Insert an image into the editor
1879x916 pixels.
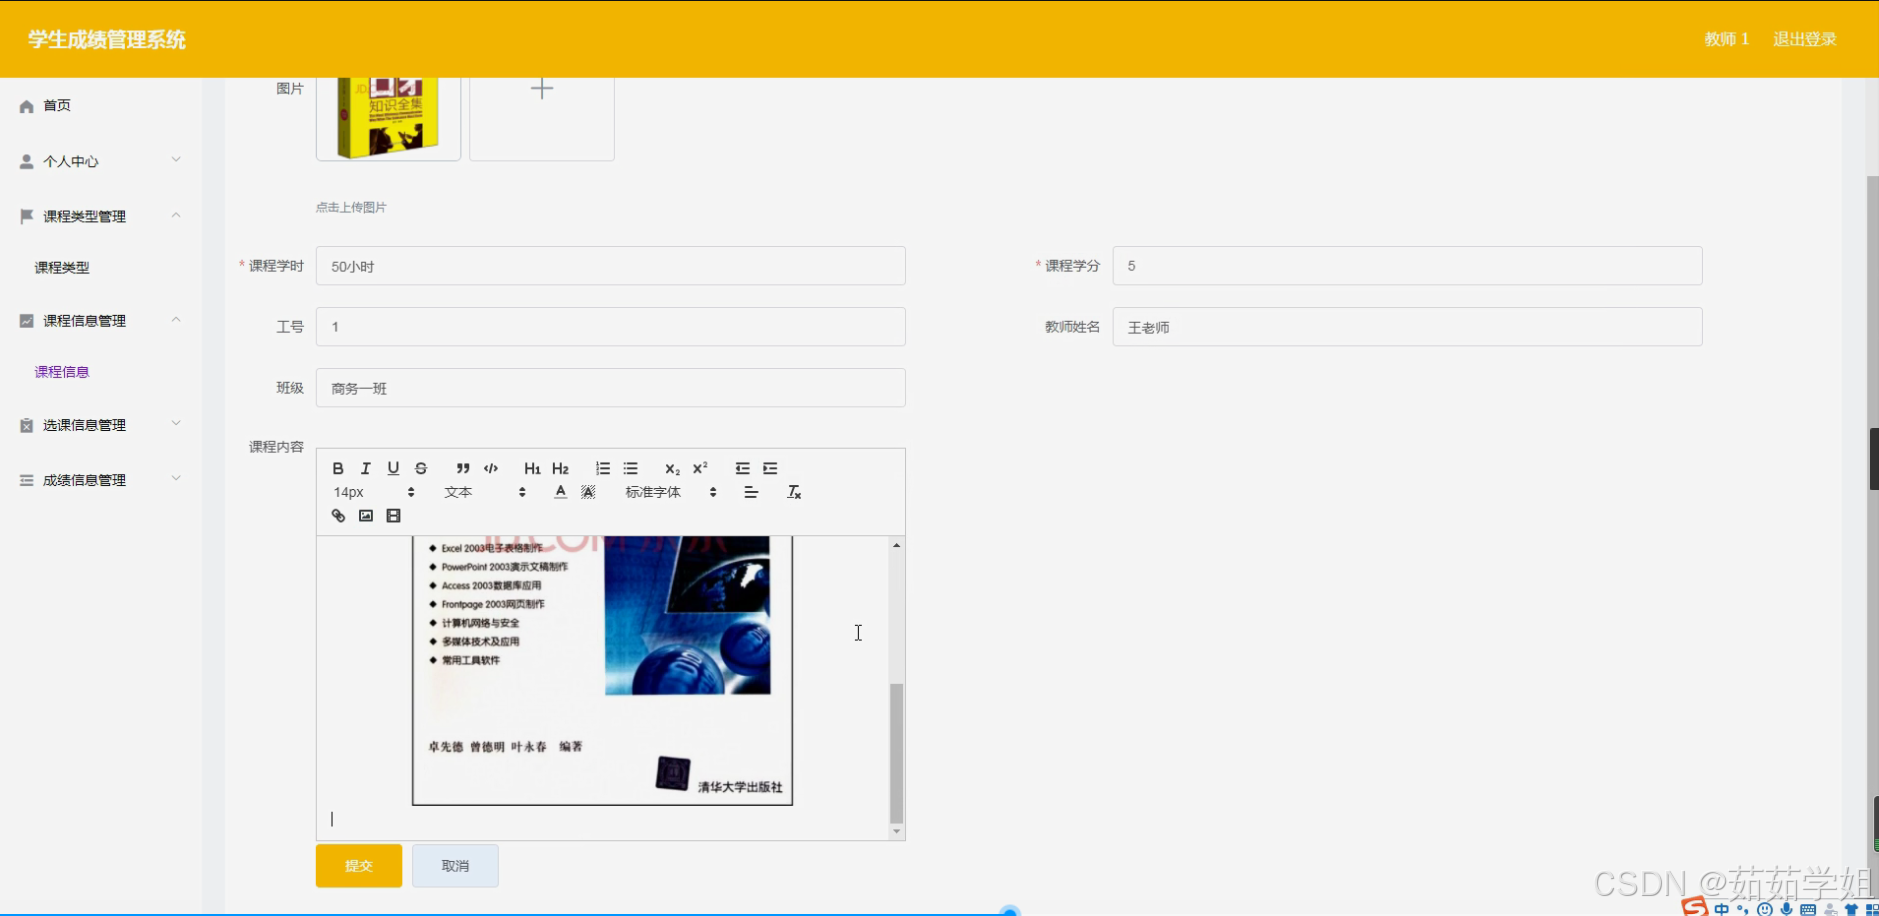click(366, 516)
